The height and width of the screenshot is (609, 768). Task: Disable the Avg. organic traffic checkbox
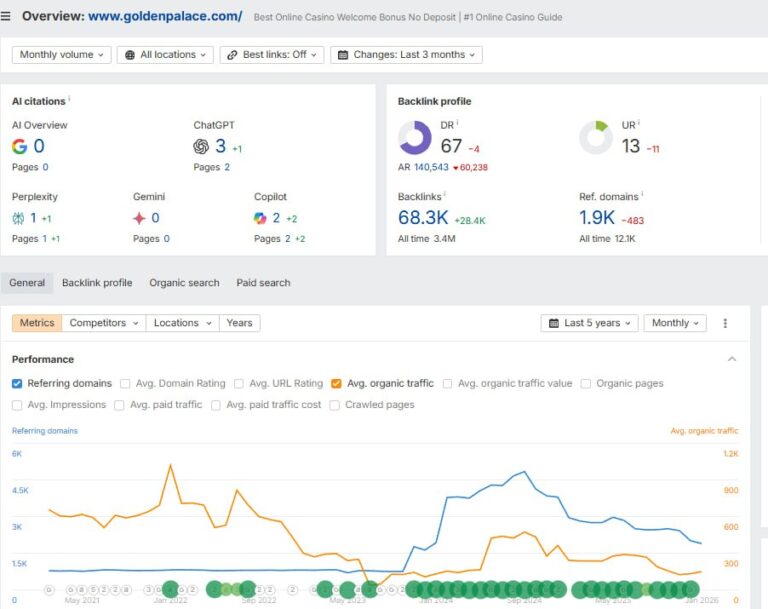tap(336, 383)
